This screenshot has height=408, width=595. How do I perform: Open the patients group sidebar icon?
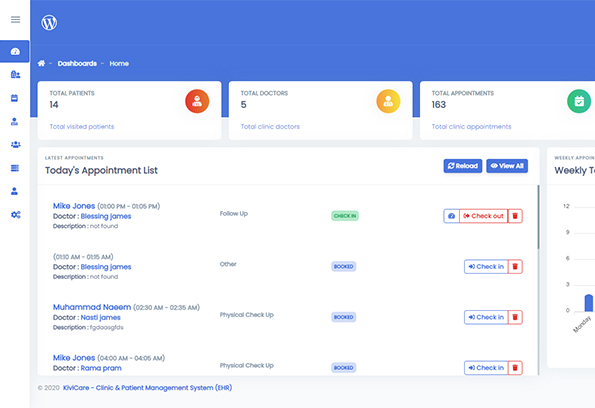pos(16,145)
